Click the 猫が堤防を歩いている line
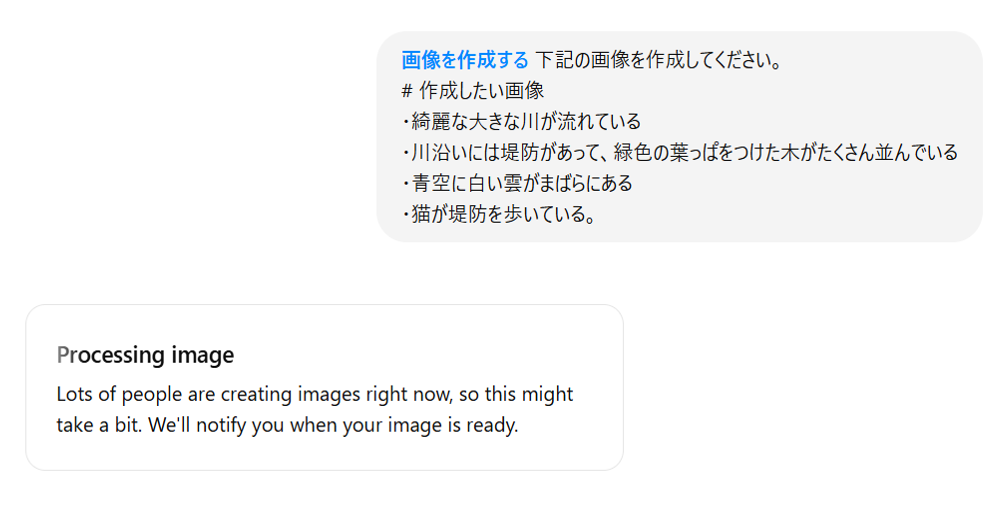This screenshot has width=1004, height=520. pyautogui.click(x=499, y=214)
